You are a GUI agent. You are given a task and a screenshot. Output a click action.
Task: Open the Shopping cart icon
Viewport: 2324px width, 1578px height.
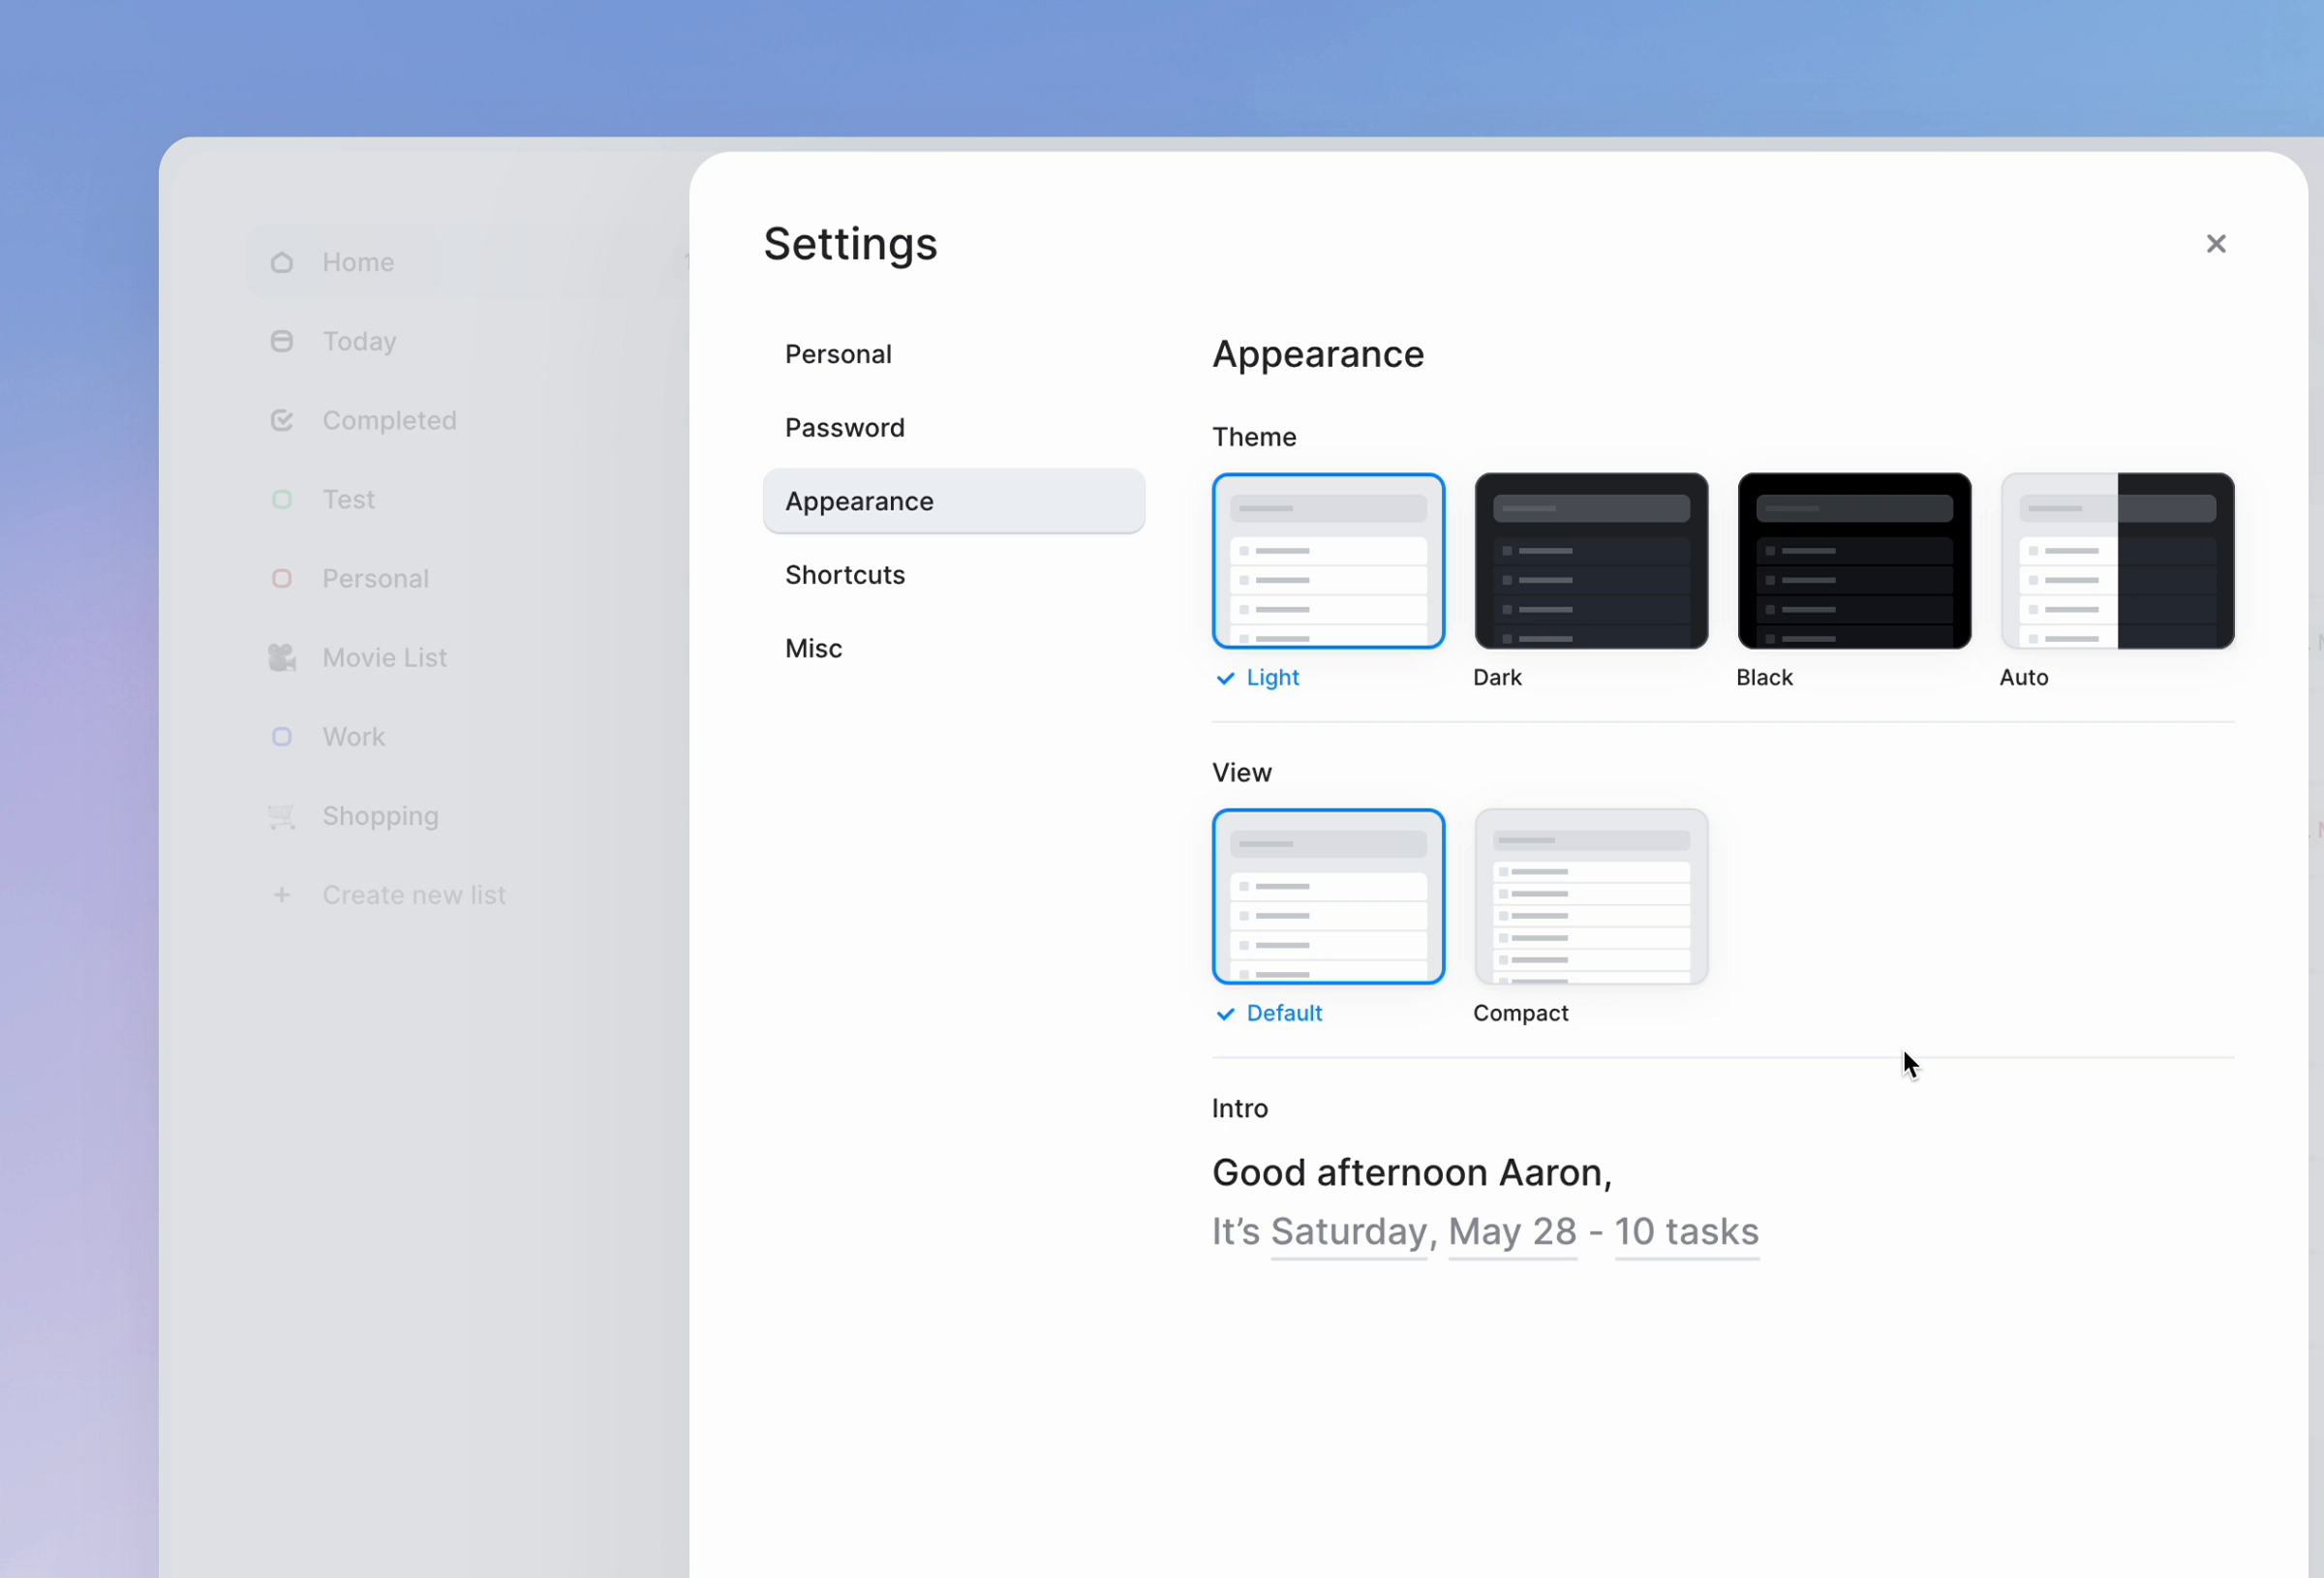pyautogui.click(x=281, y=816)
